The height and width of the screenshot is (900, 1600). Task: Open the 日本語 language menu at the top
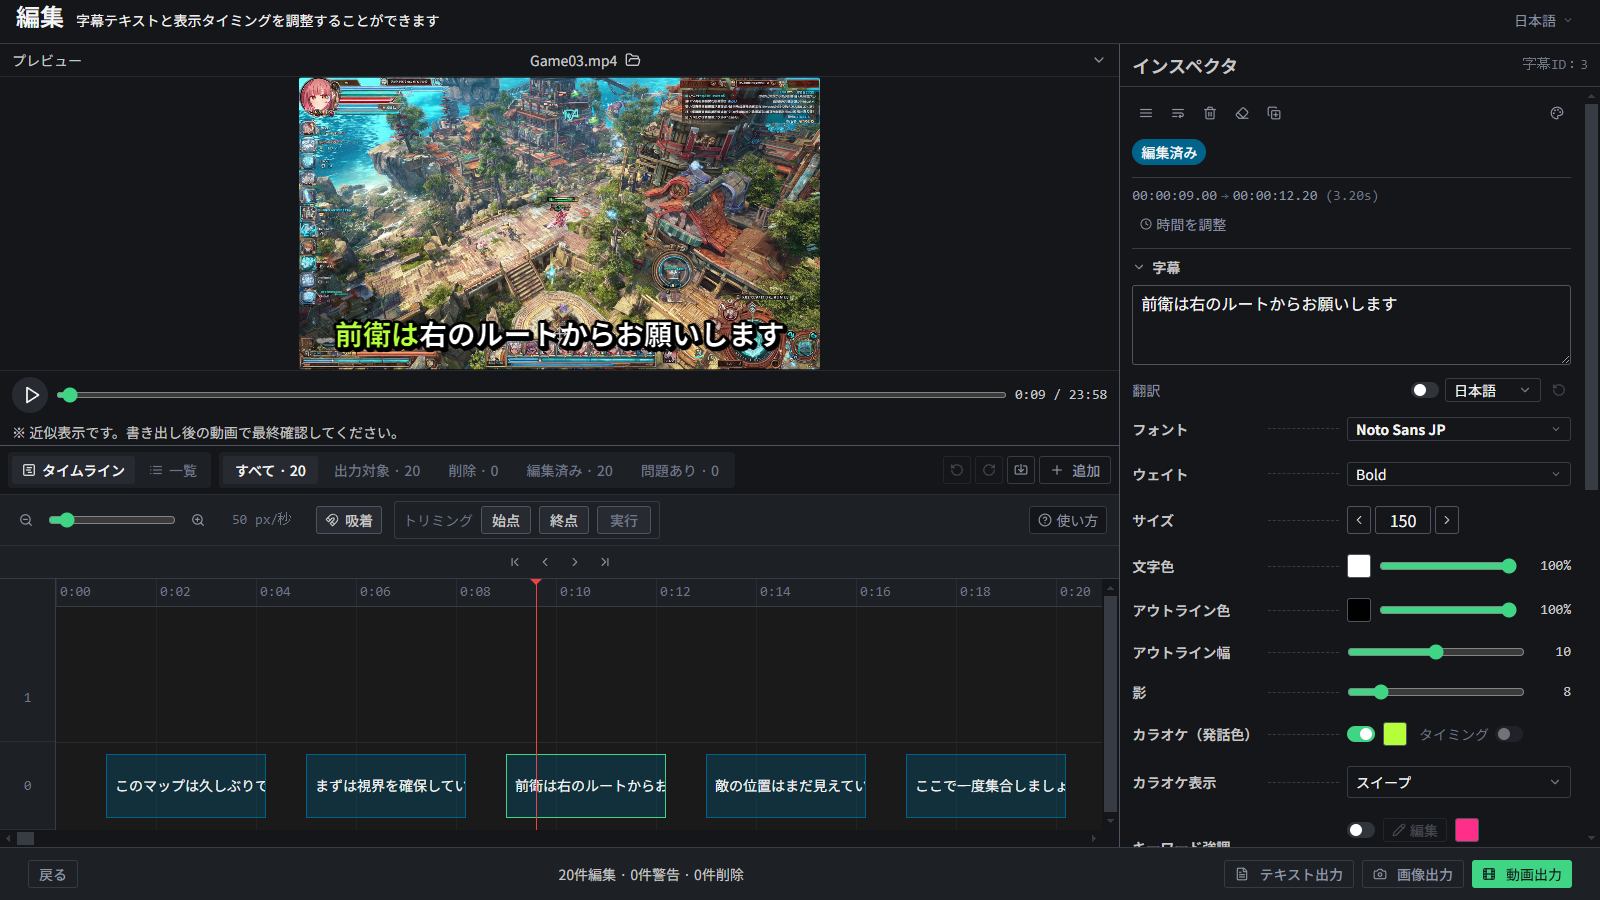[1543, 21]
